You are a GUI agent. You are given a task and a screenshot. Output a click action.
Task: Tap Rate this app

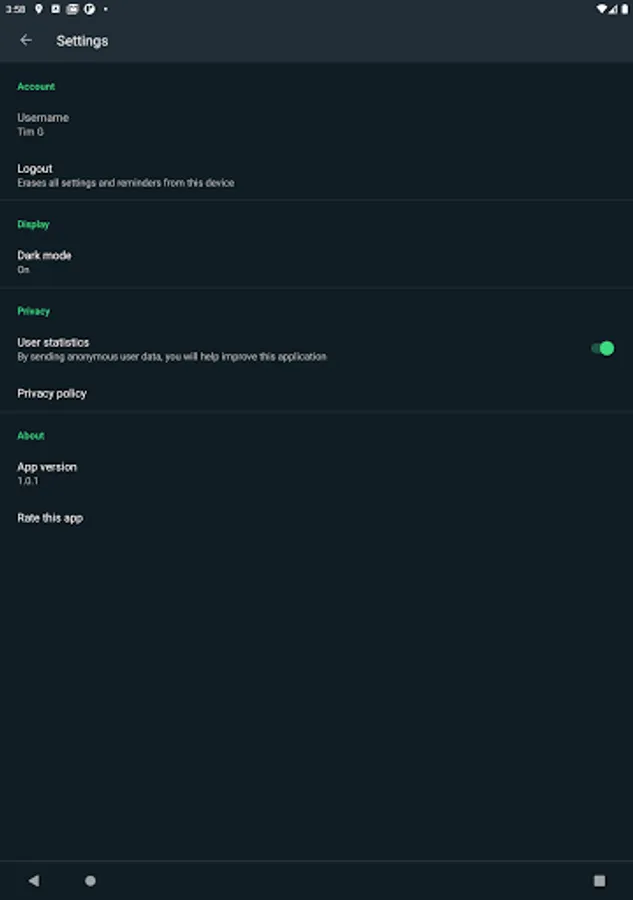click(x=50, y=518)
